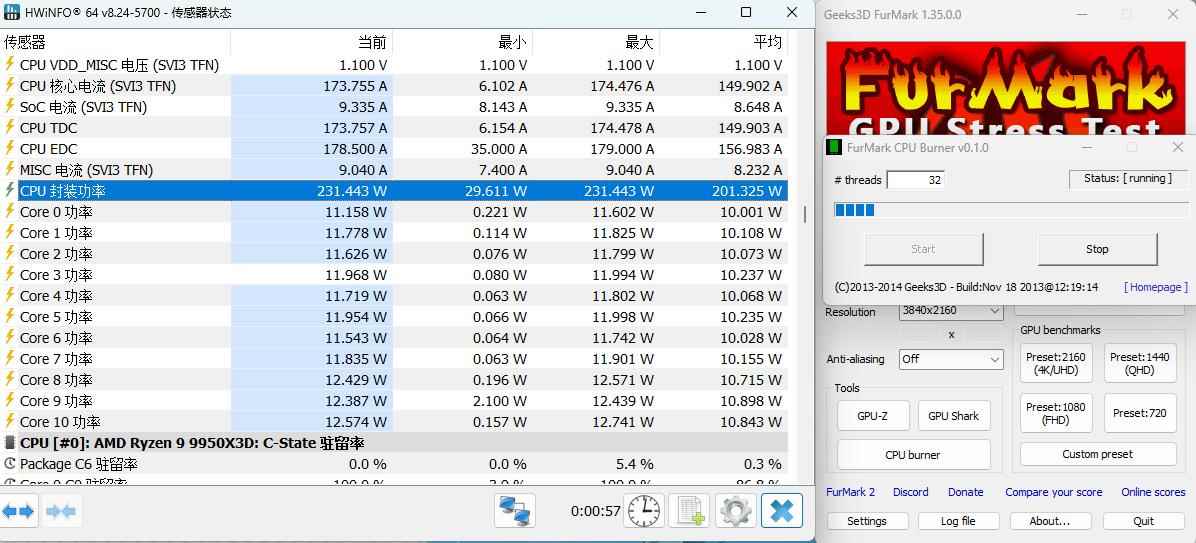Start logging with the sheet-plus icon
Image resolution: width=1196 pixels, height=543 pixels.
point(690,511)
